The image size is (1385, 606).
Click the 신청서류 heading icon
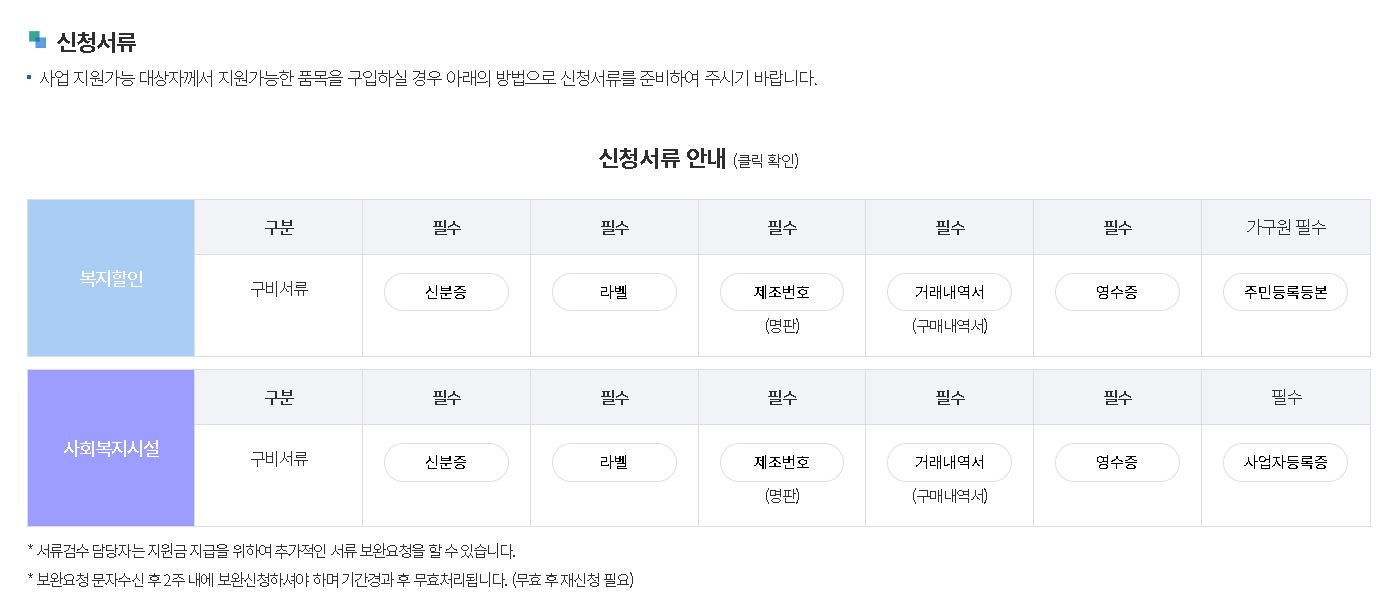tap(37, 39)
